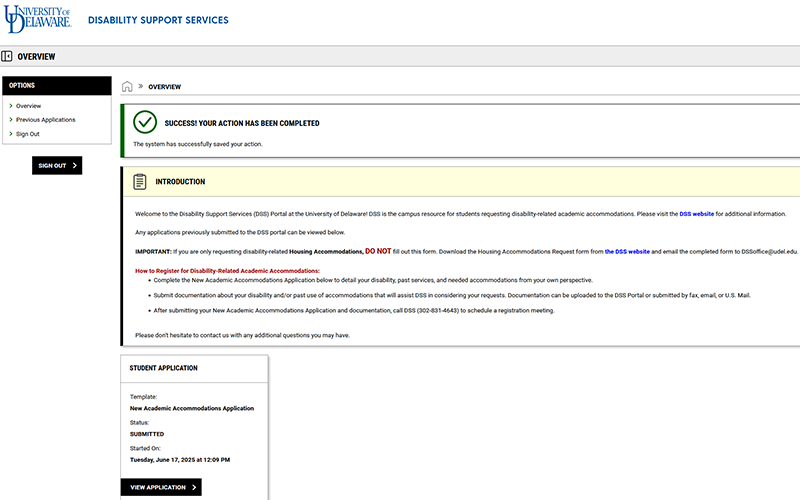
Task: Click the Introduction clipboard icon
Action: (x=140, y=182)
